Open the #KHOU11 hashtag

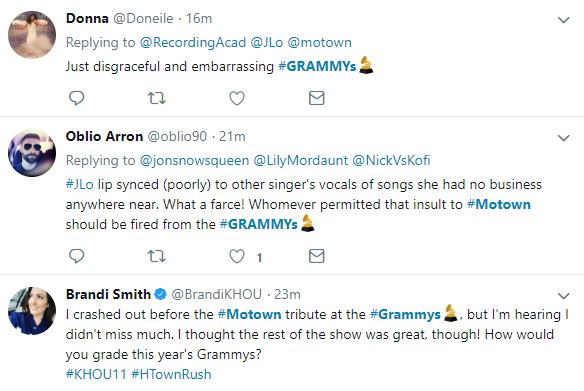(96, 374)
